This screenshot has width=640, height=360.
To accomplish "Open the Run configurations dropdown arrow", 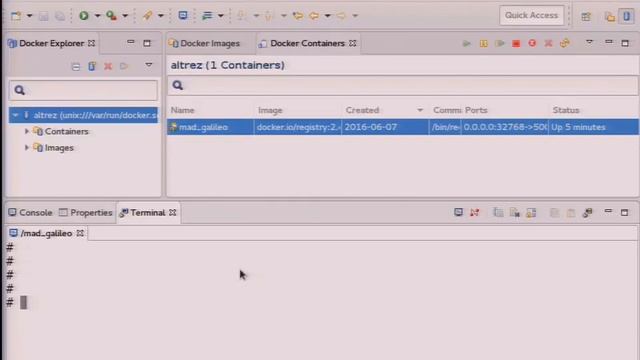I will [98, 16].
